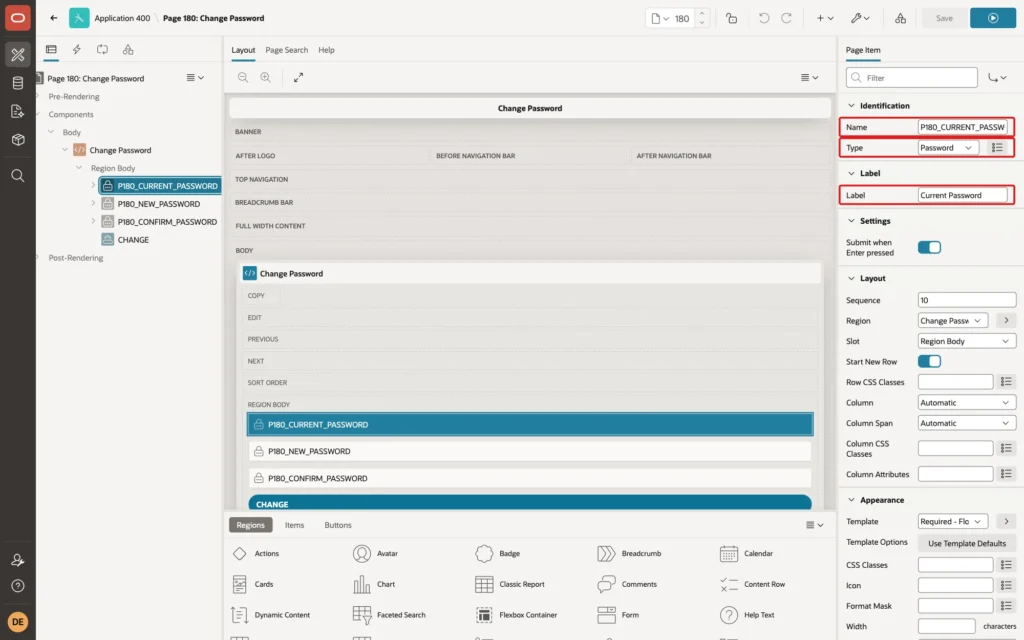Open Gallery cube icon in sidebar
1024x640 pixels.
18,139
